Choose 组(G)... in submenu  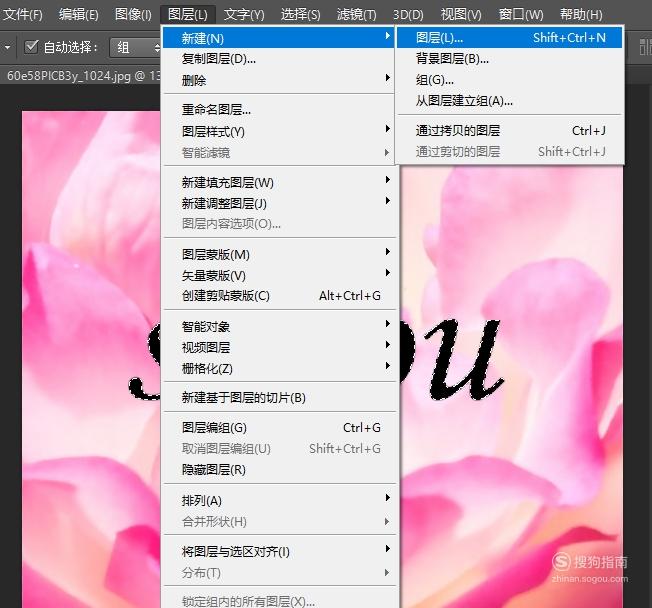(x=509, y=80)
